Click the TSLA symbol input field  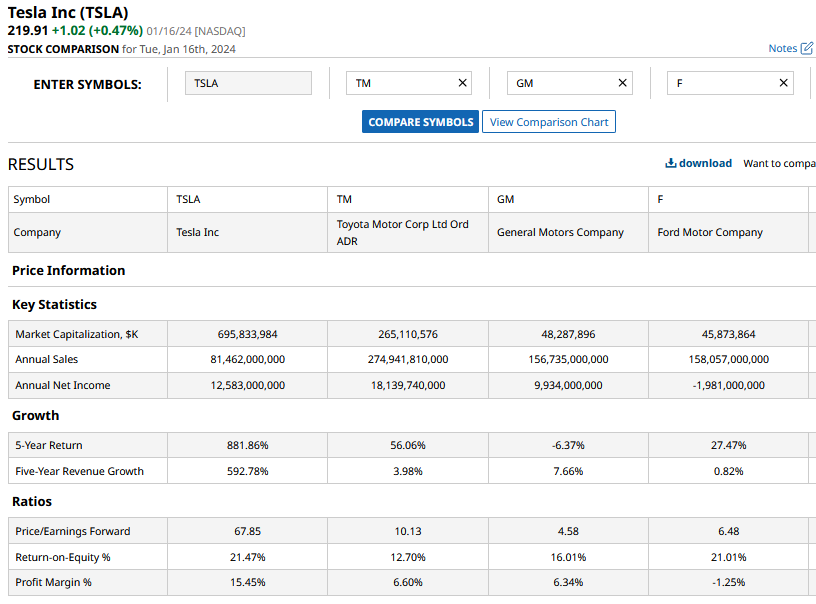point(248,83)
